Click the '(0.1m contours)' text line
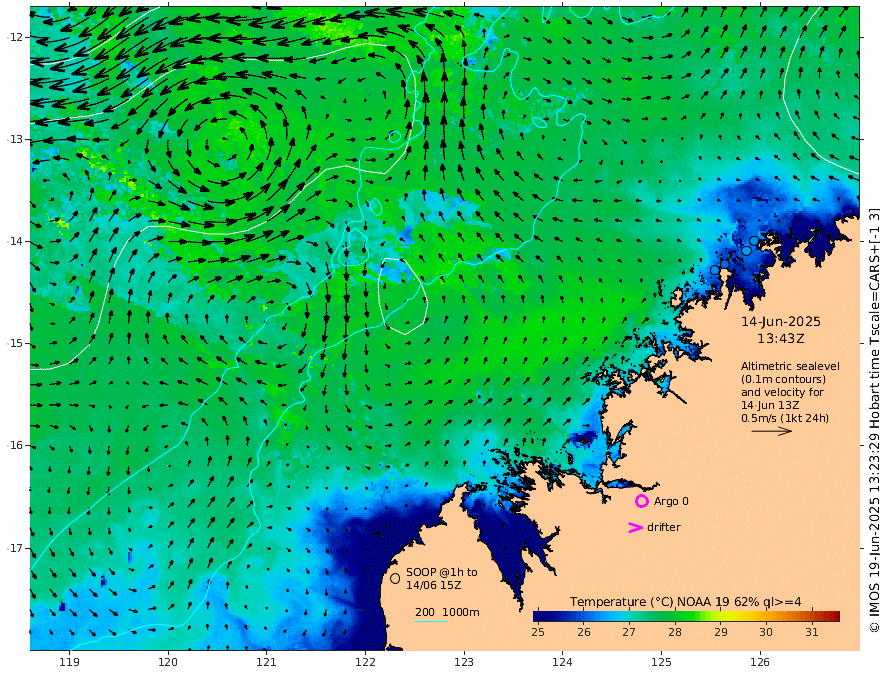This screenshot has height=680, width=880. coord(783,379)
